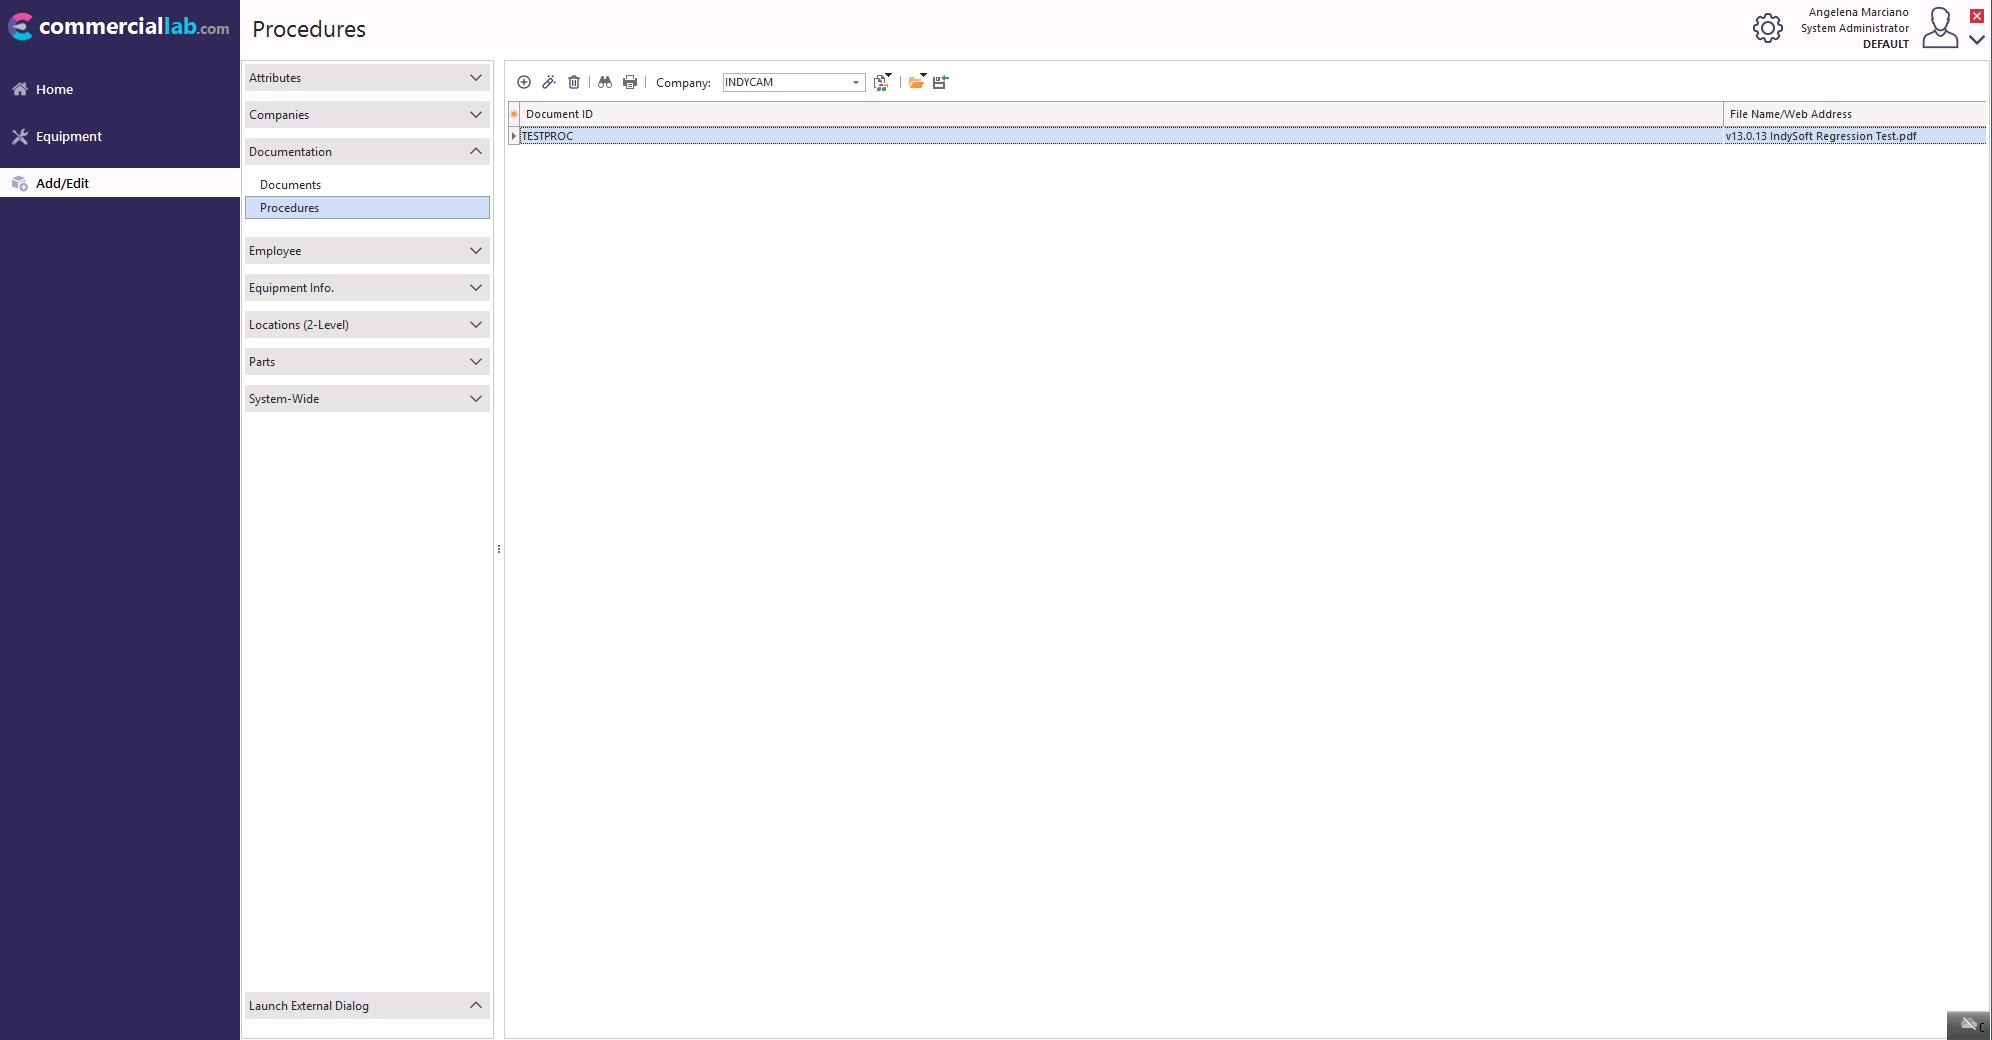
Task: Open the Company dropdown showing INDYCAM
Action: pos(855,82)
